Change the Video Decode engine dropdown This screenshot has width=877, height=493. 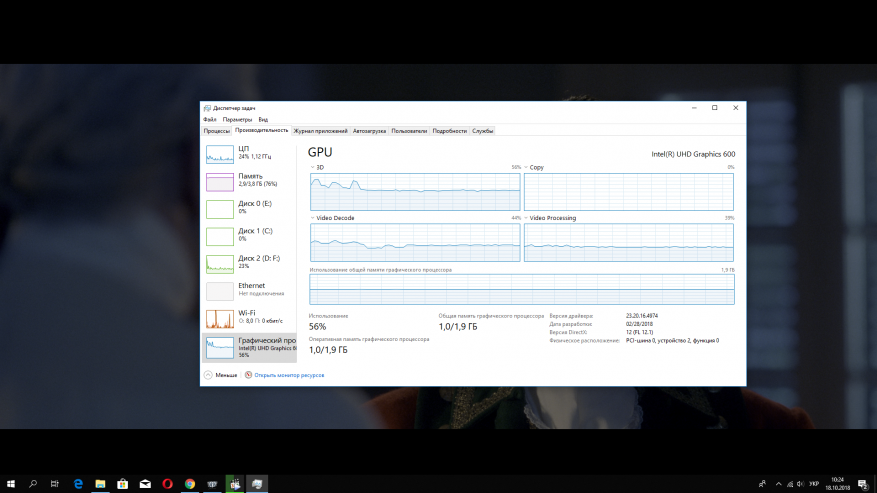pos(332,218)
